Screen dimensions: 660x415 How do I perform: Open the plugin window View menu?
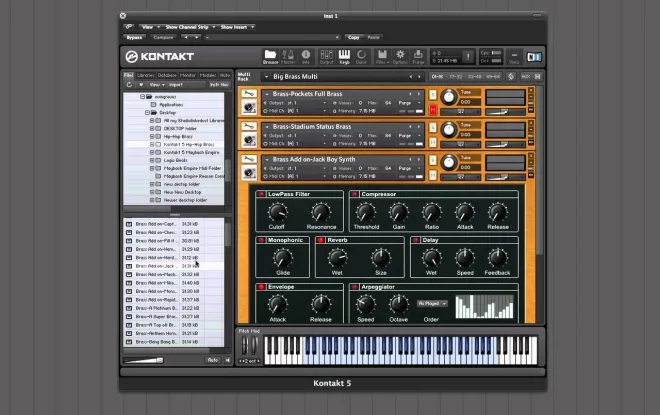tap(150, 27)
